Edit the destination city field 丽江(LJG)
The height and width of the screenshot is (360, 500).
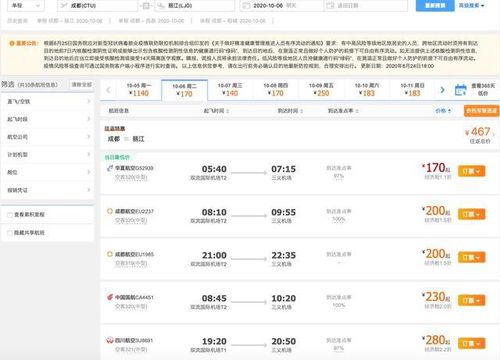click(195, 5)
